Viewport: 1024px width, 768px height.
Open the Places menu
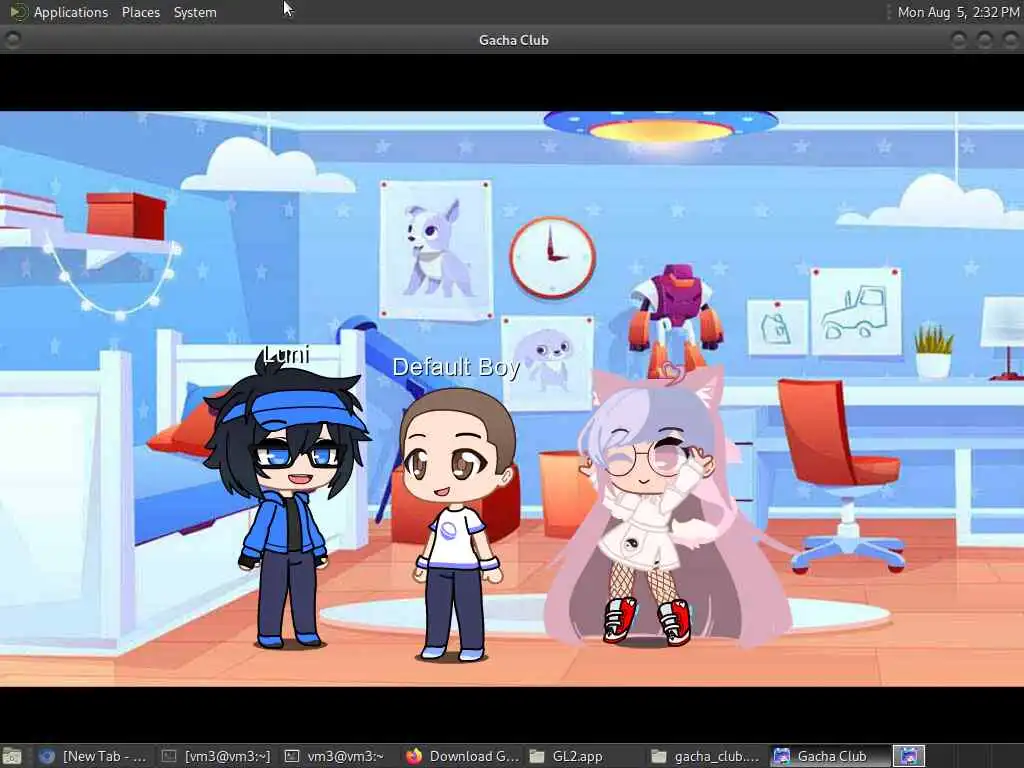[x=140, y=12]
